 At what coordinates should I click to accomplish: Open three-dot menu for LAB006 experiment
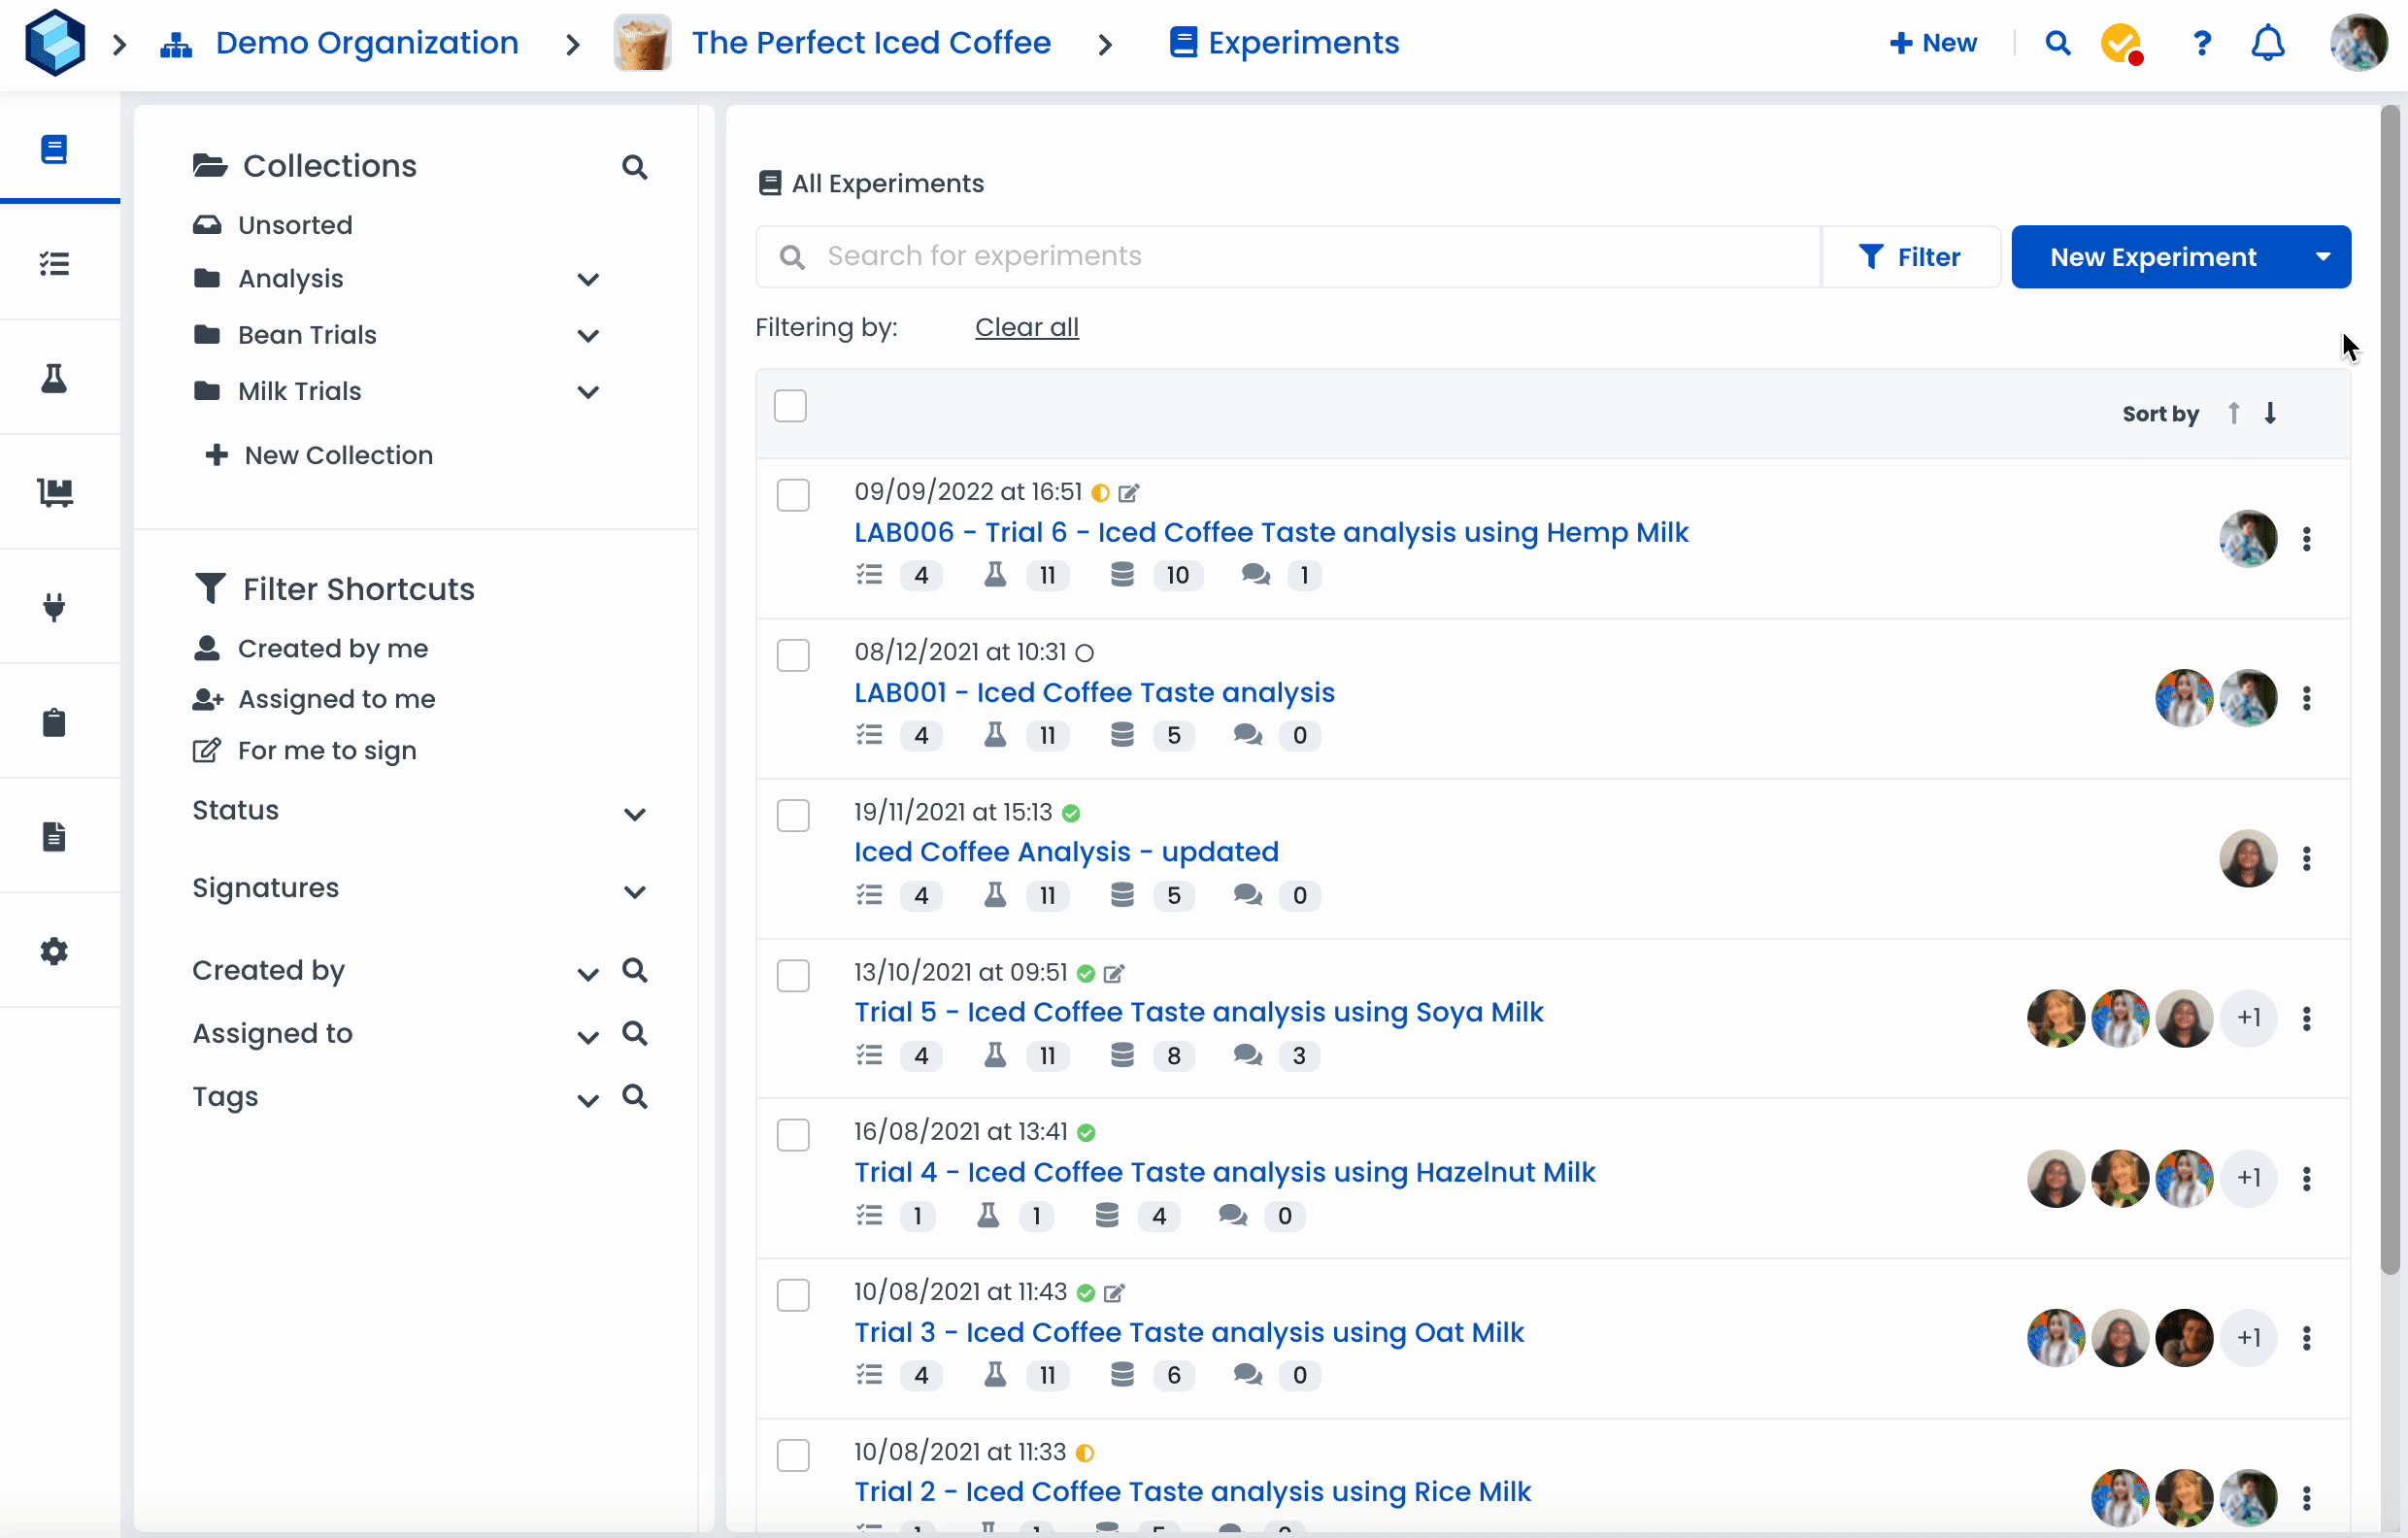pyautogui.click(x=2306, y=539)
